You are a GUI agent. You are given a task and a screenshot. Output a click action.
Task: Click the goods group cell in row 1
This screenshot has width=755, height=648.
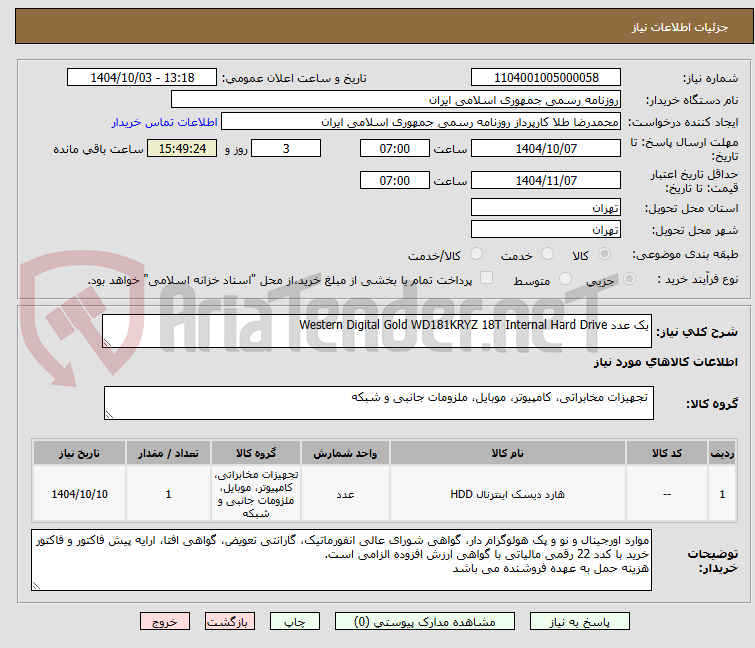256,494
